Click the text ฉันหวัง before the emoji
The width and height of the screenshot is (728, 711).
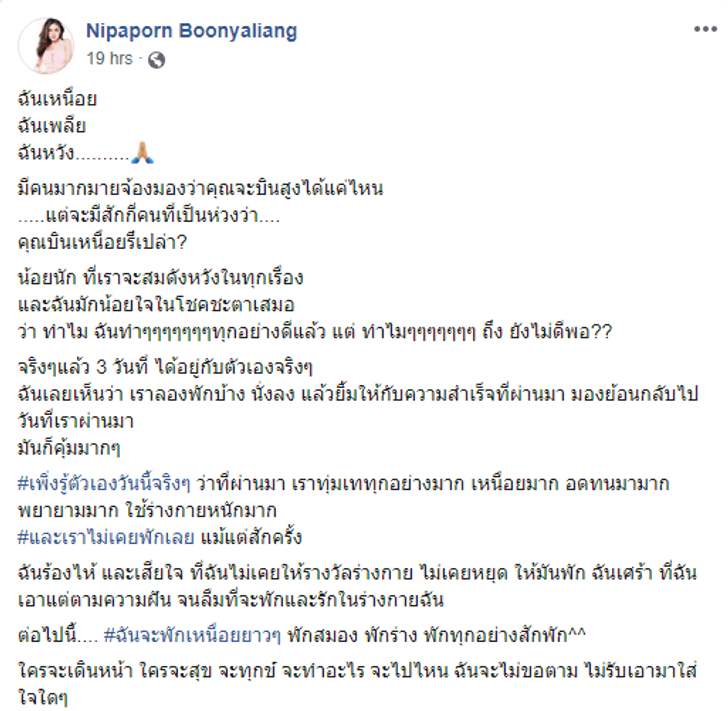46,153
